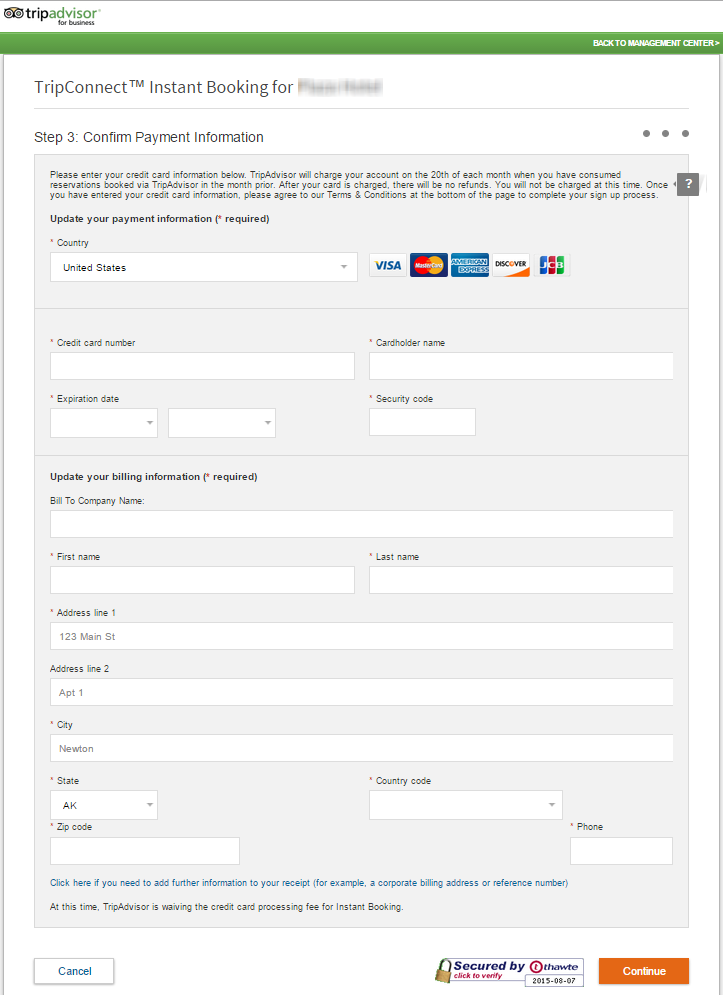723x995 pixels.
Task: Click the American Express card icon
Action: click(469, 265)
